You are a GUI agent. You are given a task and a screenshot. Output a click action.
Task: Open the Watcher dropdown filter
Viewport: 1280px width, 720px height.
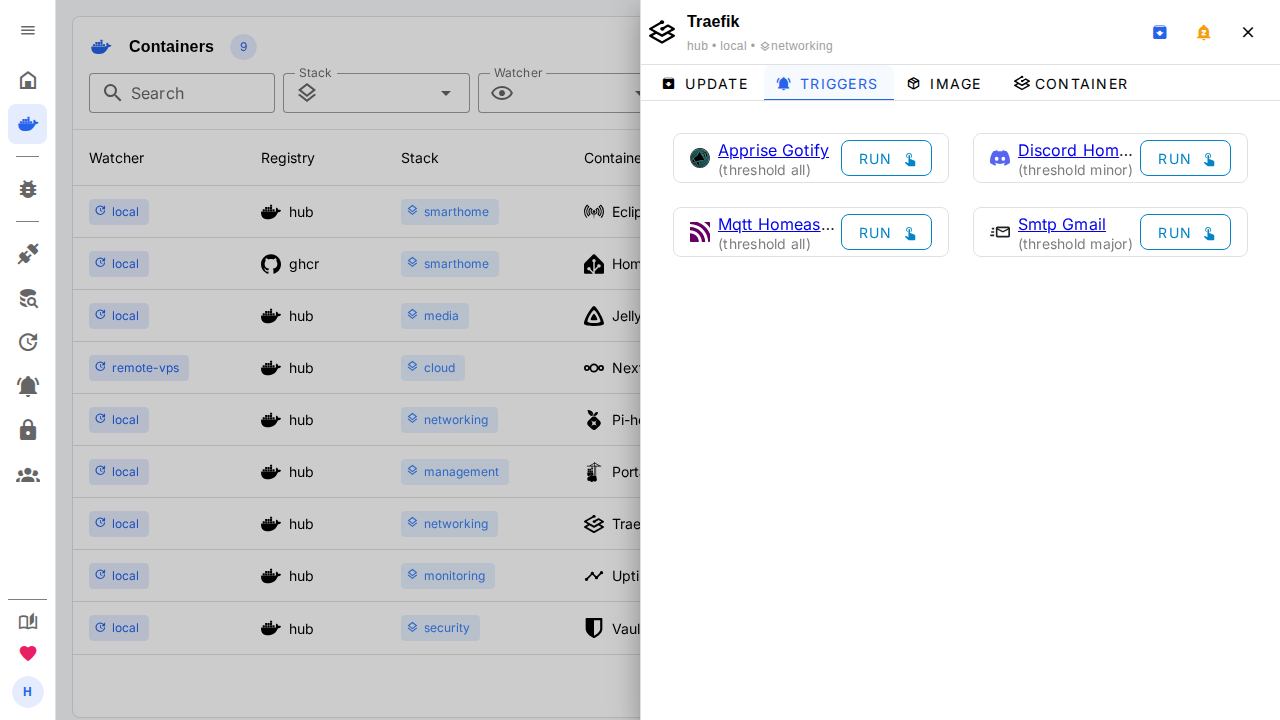point(560,93)
